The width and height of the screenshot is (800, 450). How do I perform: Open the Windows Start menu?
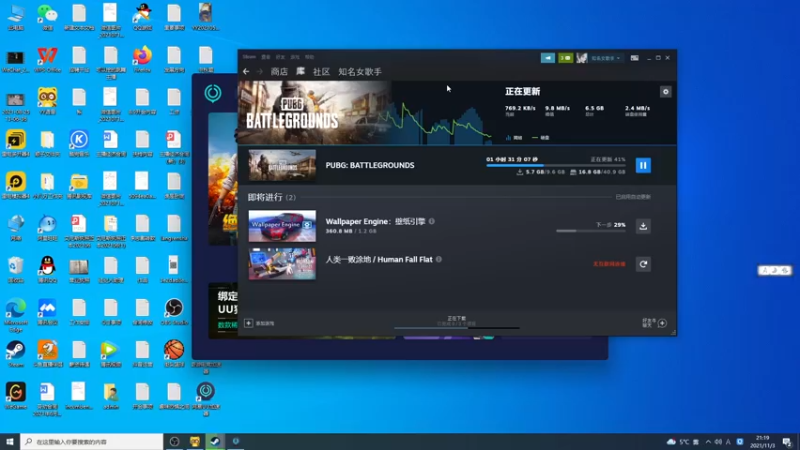pos(10,441)
